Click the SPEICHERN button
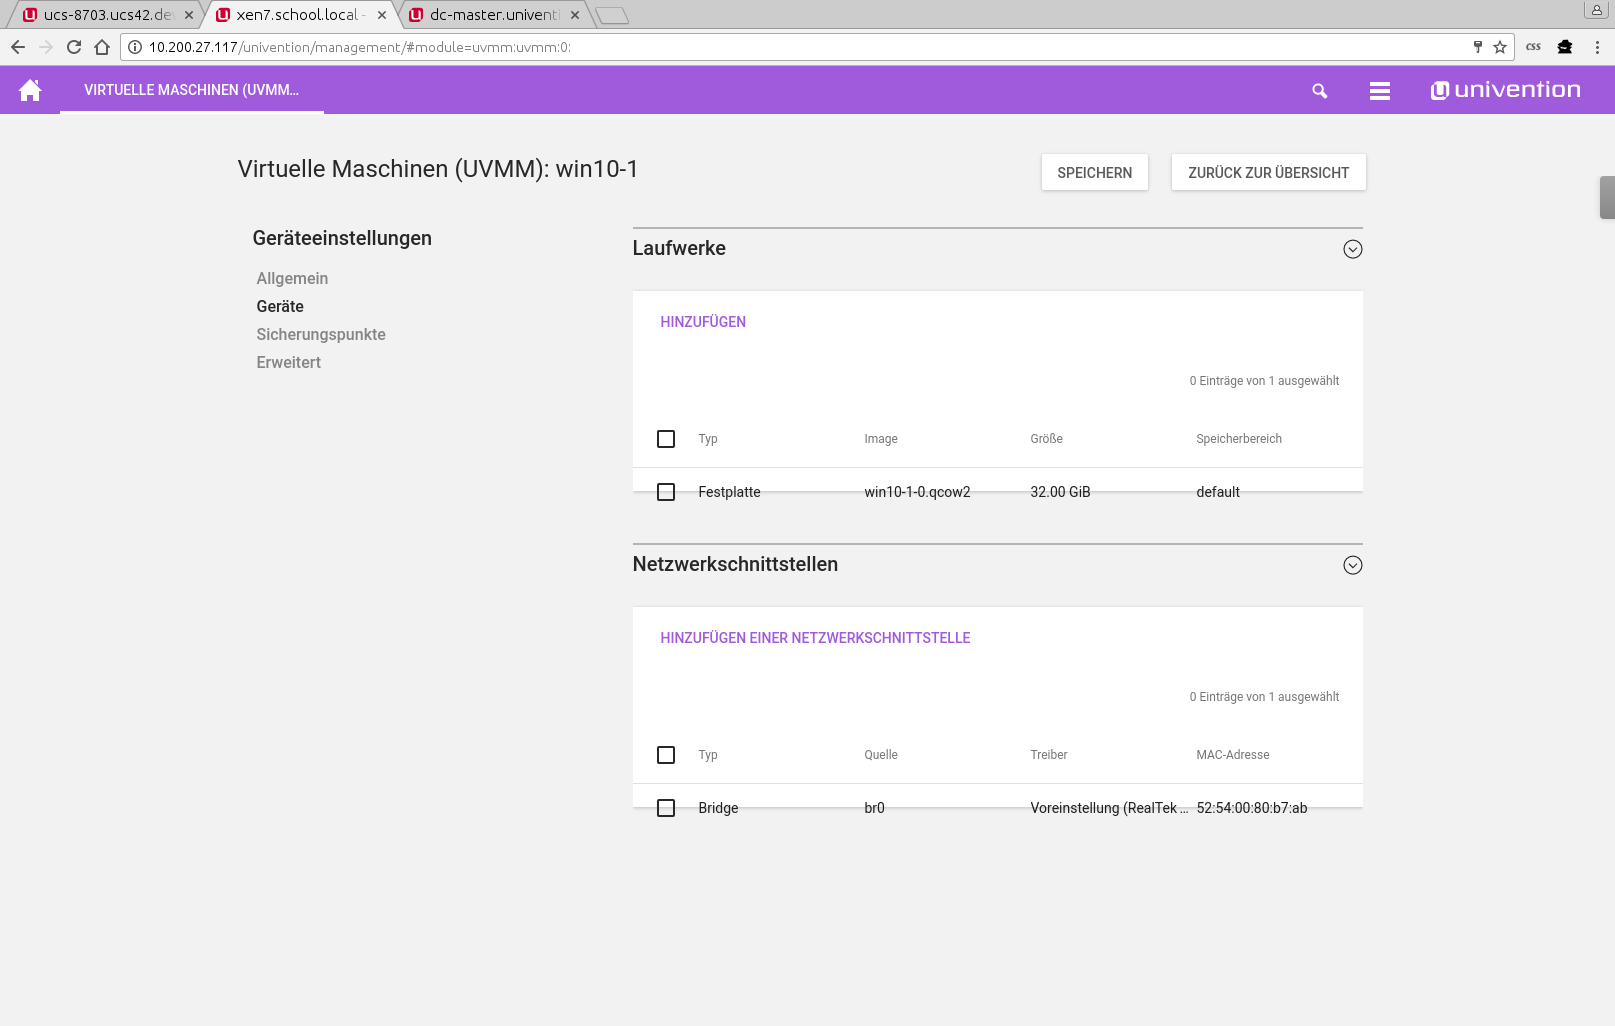Image resolution: width=1615 pixels, height=1026 pixels. point(1094,173)
